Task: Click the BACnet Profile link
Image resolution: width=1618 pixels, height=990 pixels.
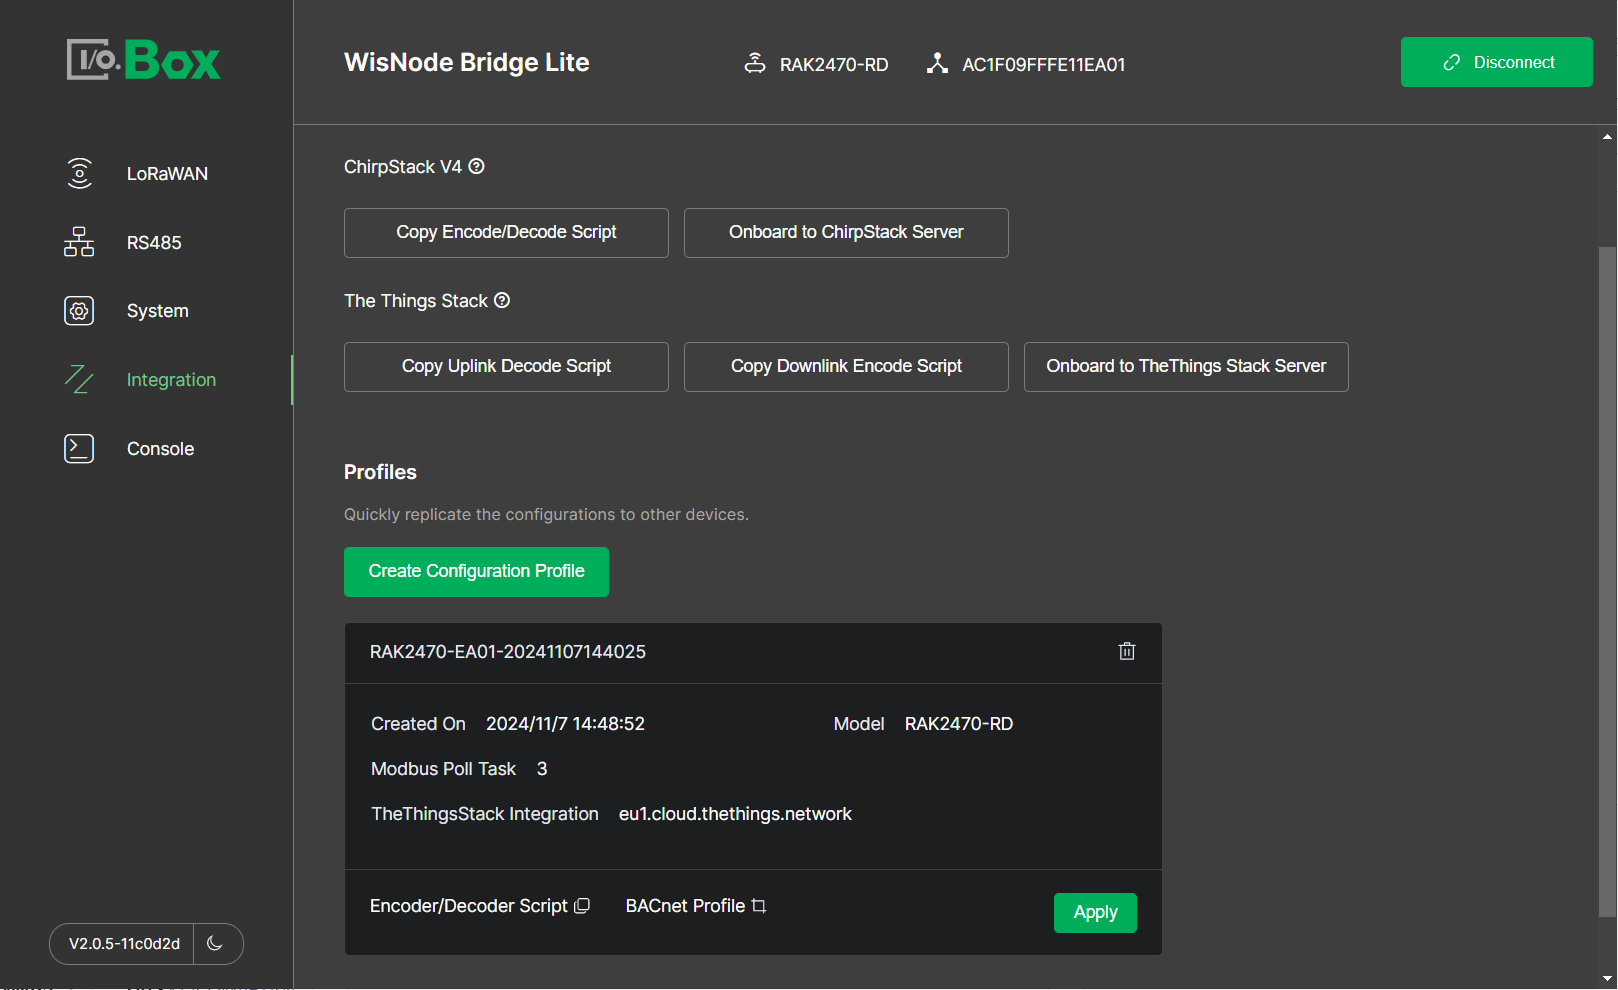Action: coord(685,906)
